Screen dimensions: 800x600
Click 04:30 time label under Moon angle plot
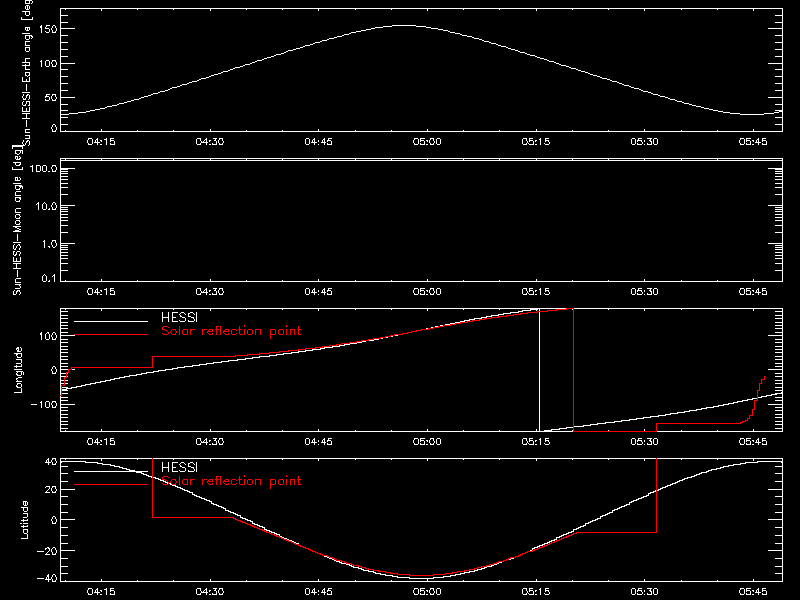(x=210, y=292)
